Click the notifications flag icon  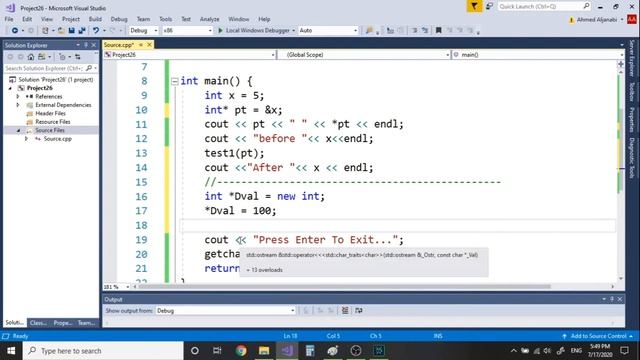[x=474, y=7]
